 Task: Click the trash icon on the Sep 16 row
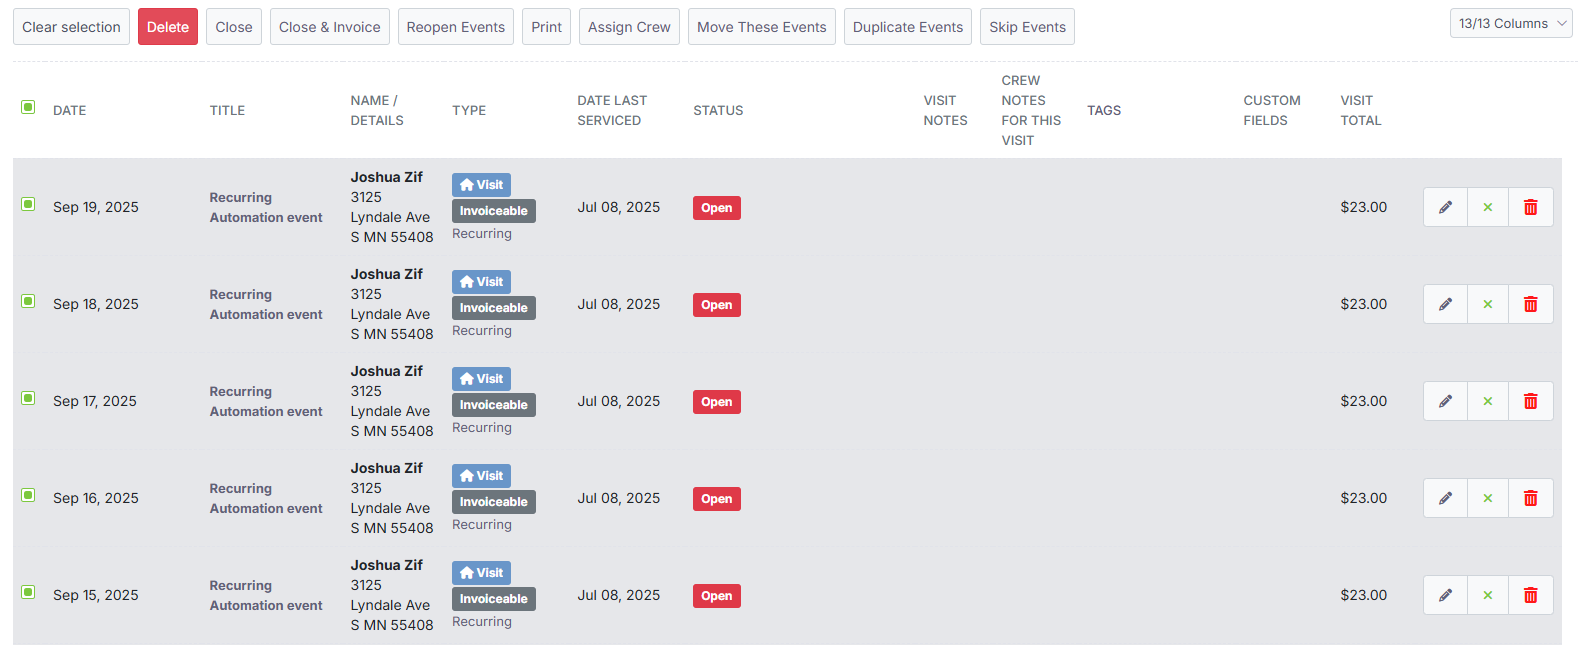[x=1530, y=497]
